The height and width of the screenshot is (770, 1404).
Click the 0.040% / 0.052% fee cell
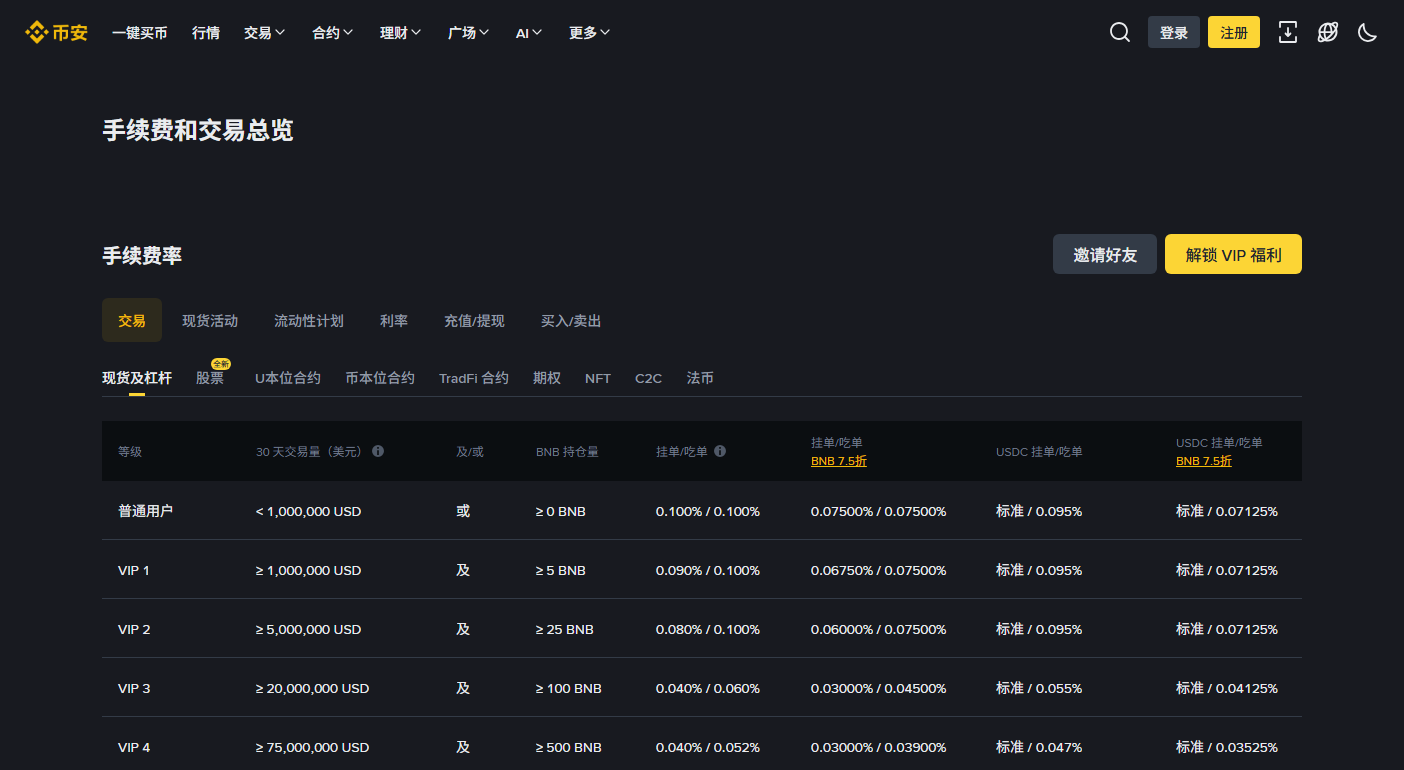pos(708,747)
